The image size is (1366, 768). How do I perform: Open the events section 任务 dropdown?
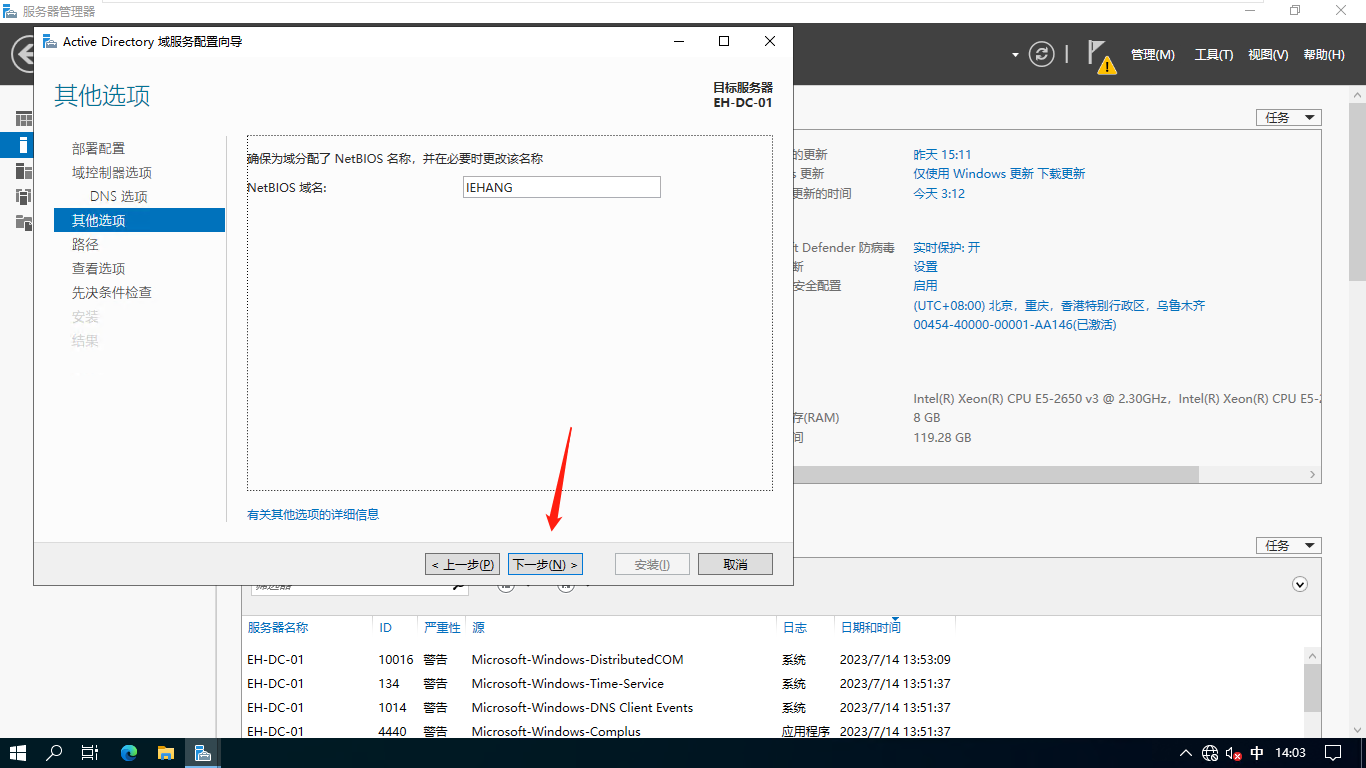tap(1288, 545)
